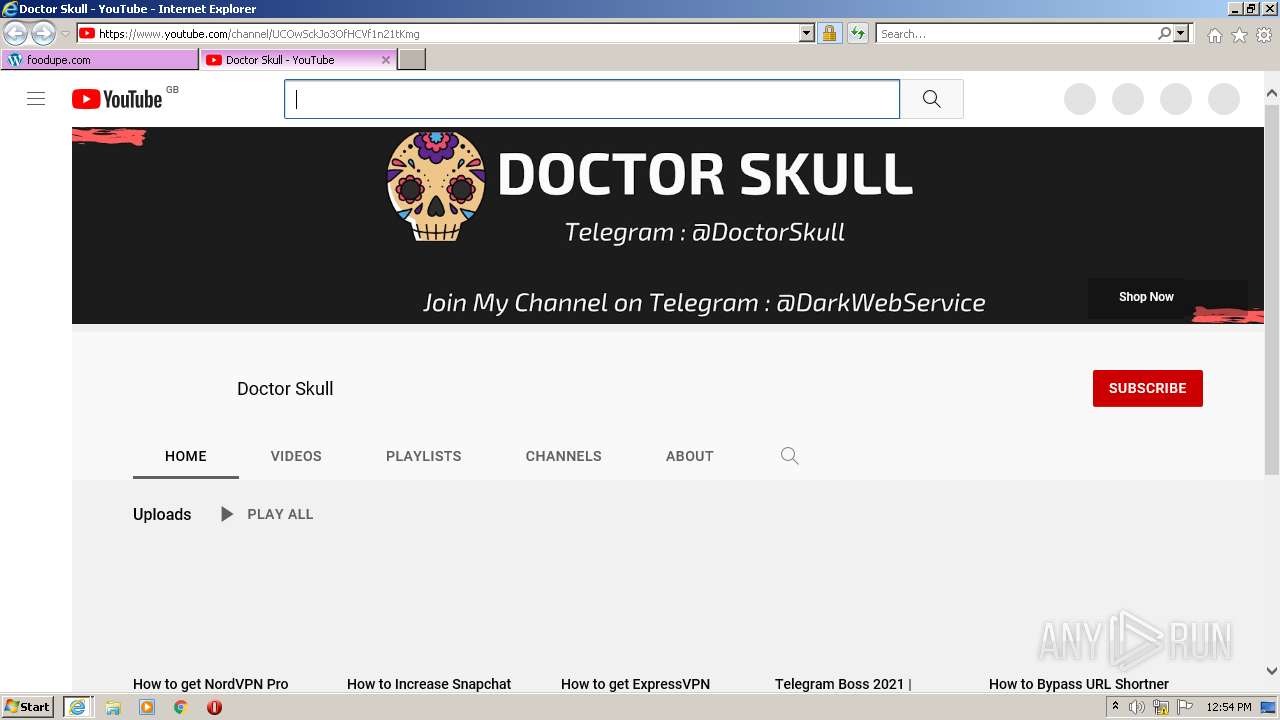Open the Opera taskbar icon
The height and width of the screenshot is (720, 1280).
(214, 707)
